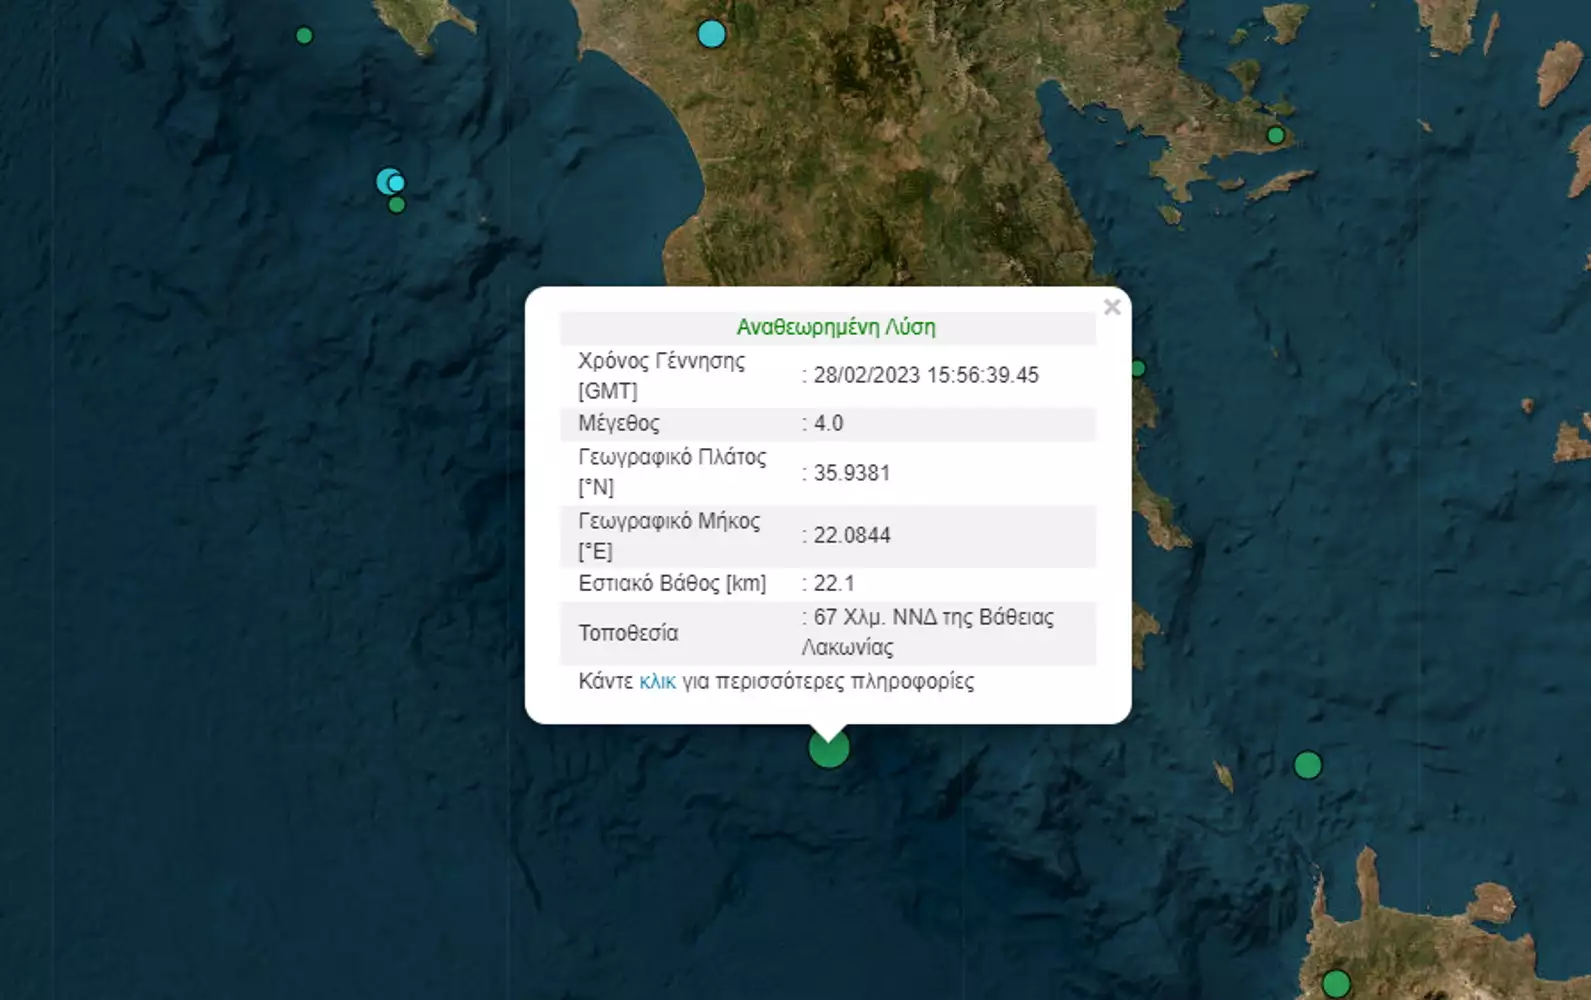1591x1000 pixels.
Task: Click the magnitude value 4.0
Action: pos(828,423)
